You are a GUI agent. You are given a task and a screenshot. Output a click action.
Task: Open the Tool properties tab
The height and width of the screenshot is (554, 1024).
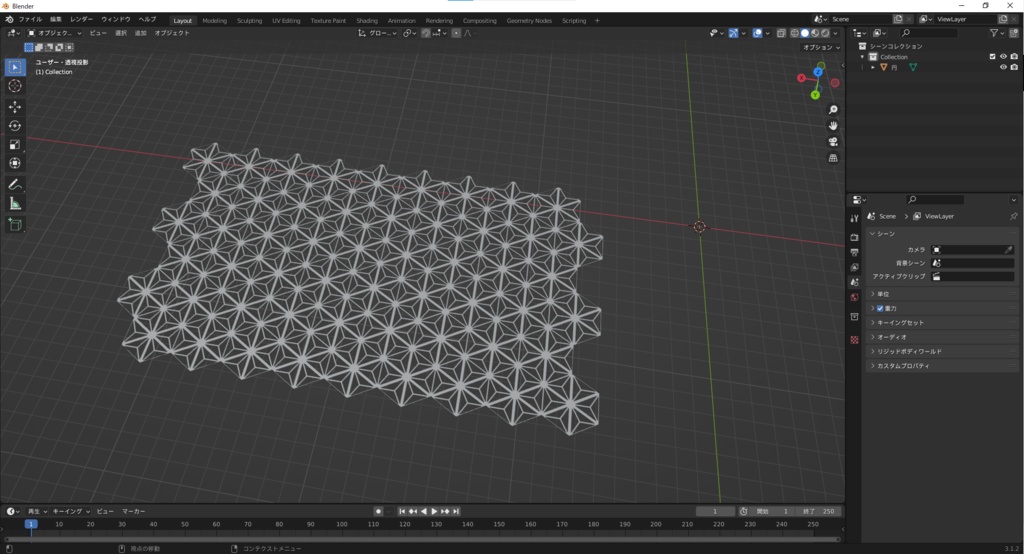tap(854, 219)
